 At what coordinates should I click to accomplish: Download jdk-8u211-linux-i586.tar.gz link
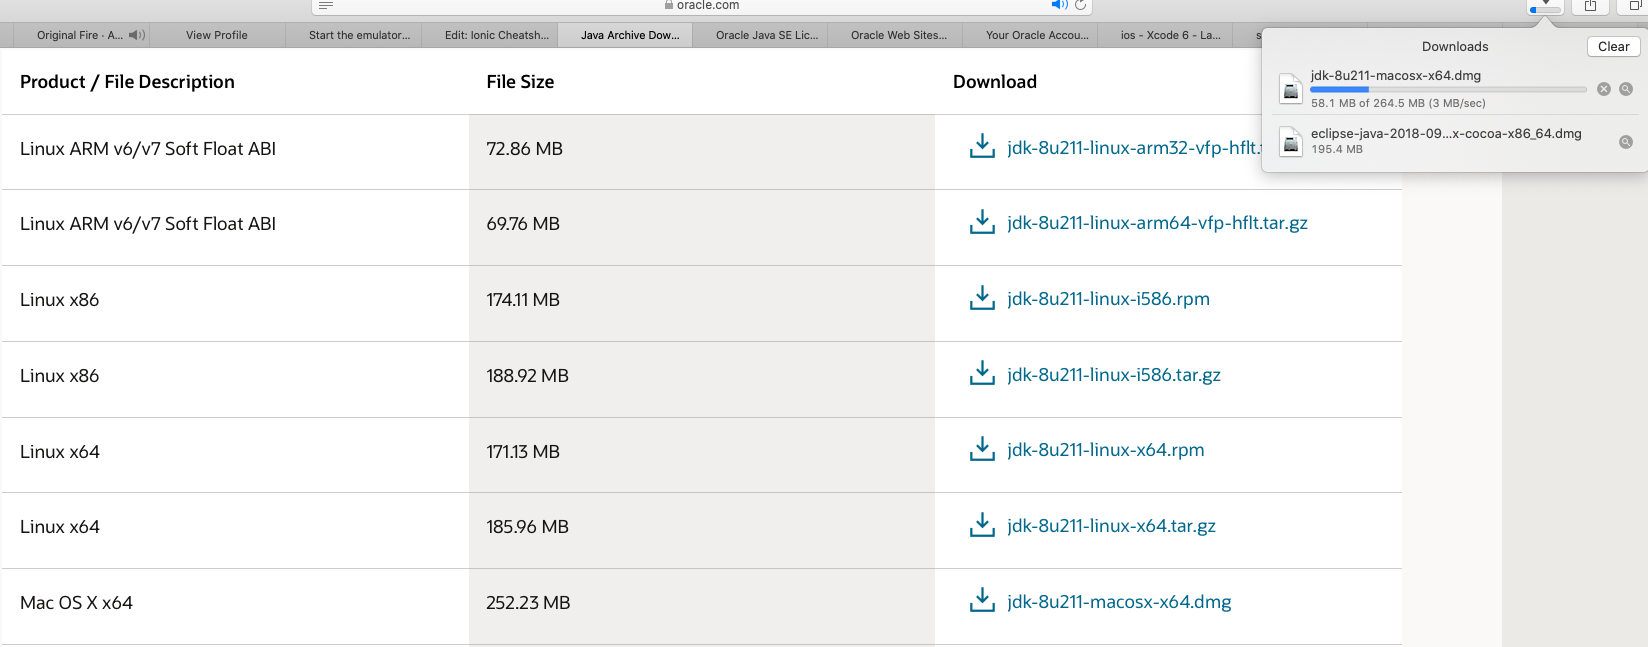[x=1114, y=375]
